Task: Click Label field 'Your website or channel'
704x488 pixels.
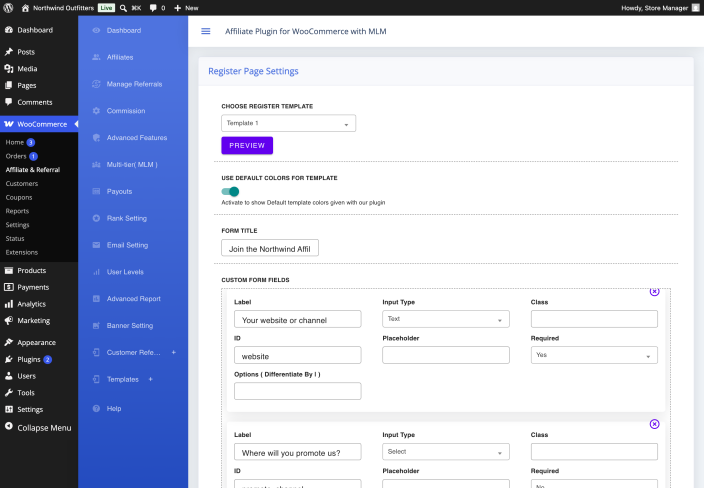Action: (x=297, y=319)
